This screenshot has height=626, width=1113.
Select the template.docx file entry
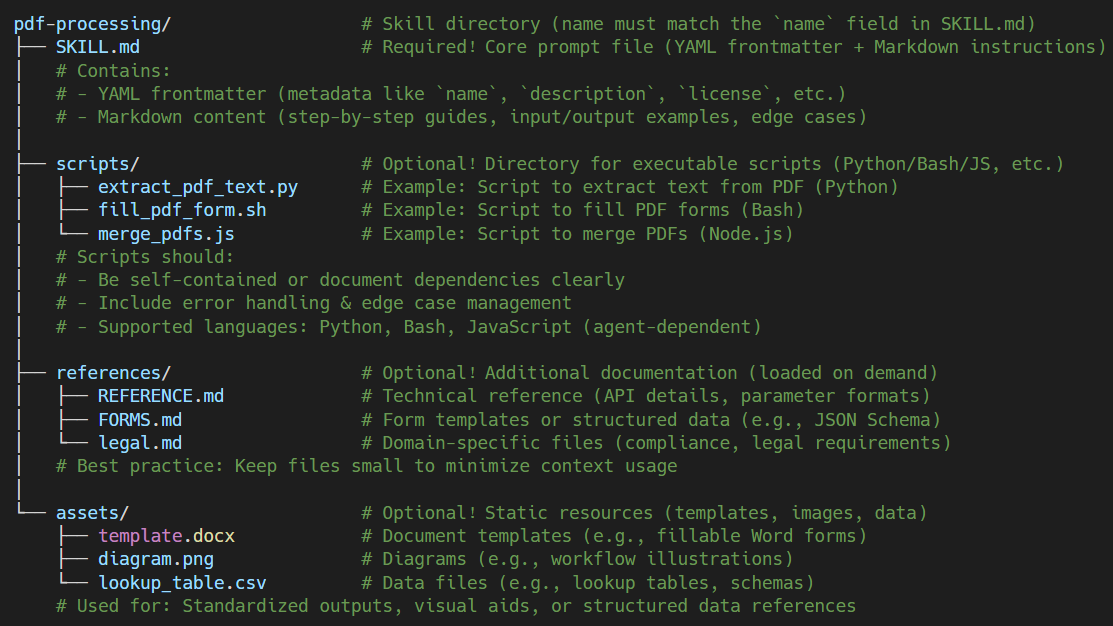[166, 536]
